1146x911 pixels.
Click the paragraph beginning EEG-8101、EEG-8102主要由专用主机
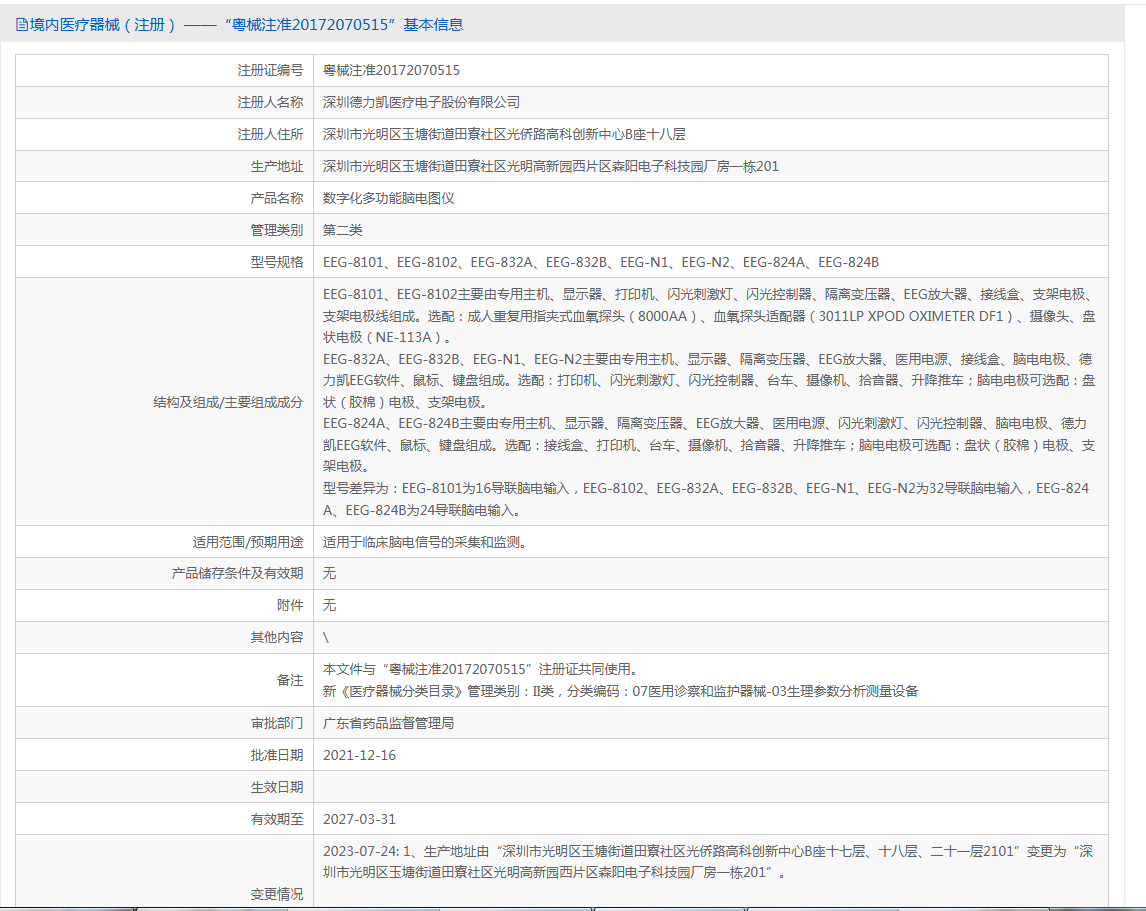(x=709, y=316)
